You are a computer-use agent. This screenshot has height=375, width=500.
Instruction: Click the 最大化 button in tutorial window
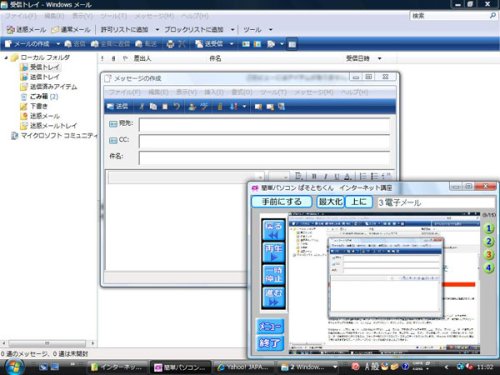[x=330, y=202]
